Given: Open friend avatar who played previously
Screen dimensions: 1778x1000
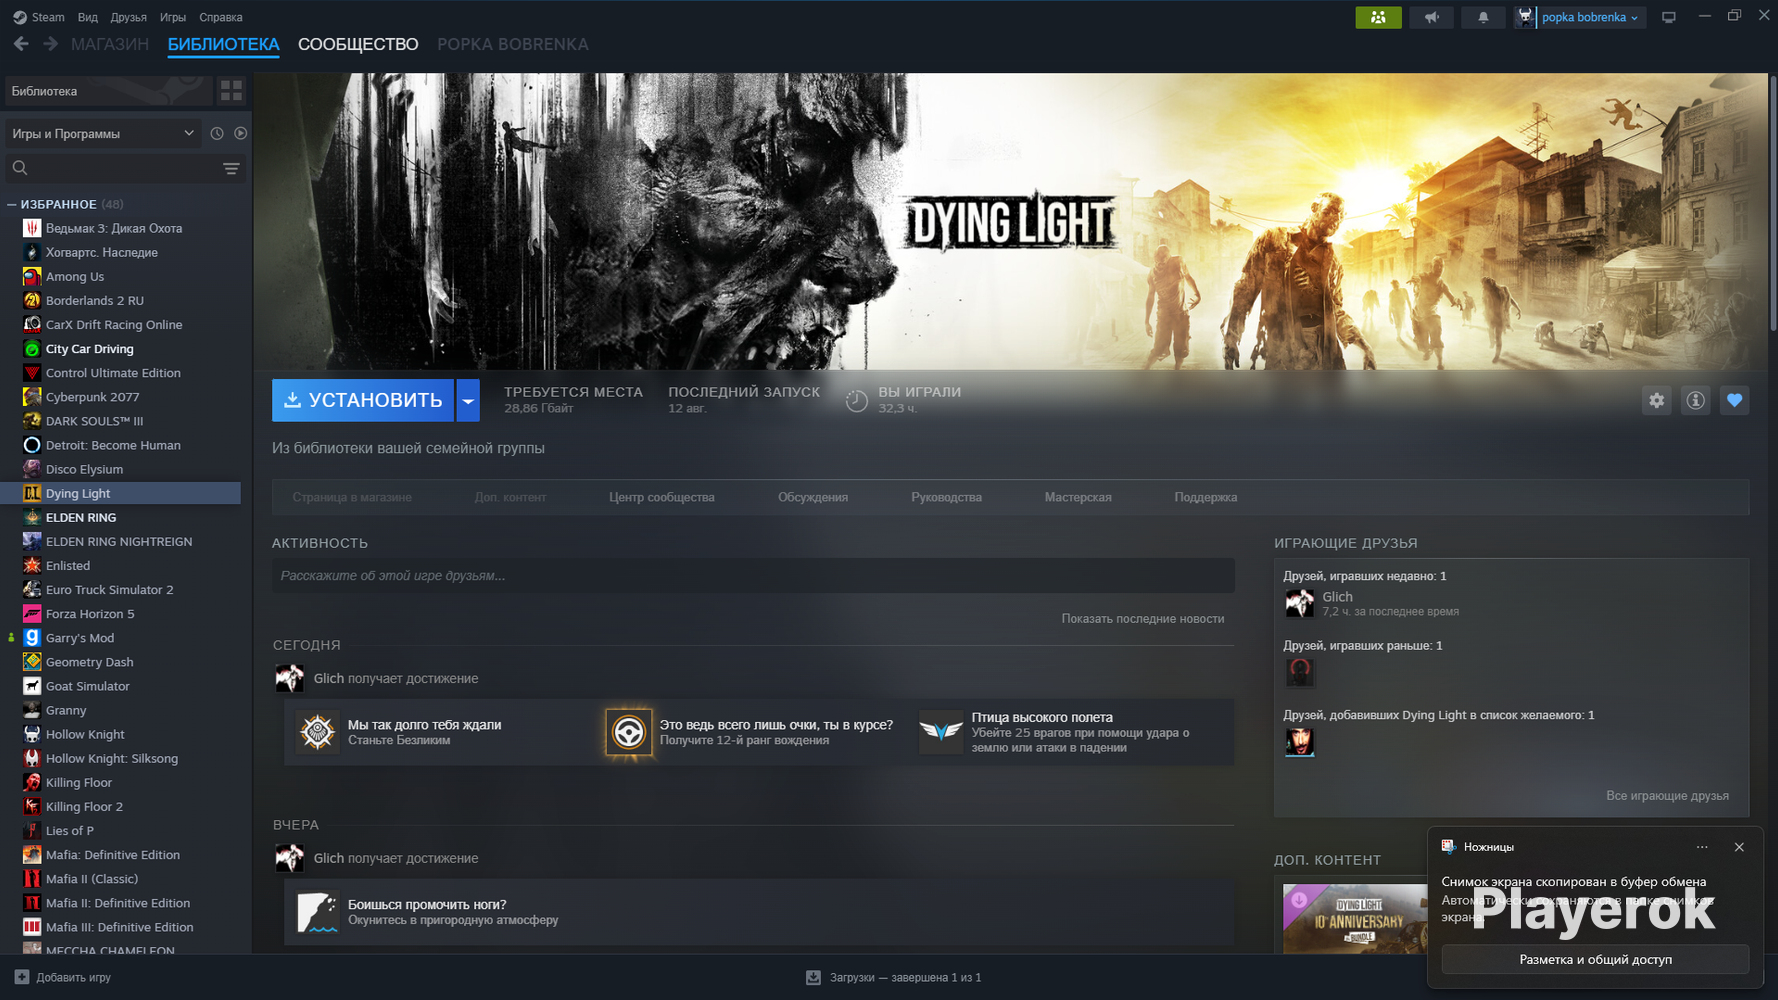Looking at the screenshot, I should click(1300, 672).
